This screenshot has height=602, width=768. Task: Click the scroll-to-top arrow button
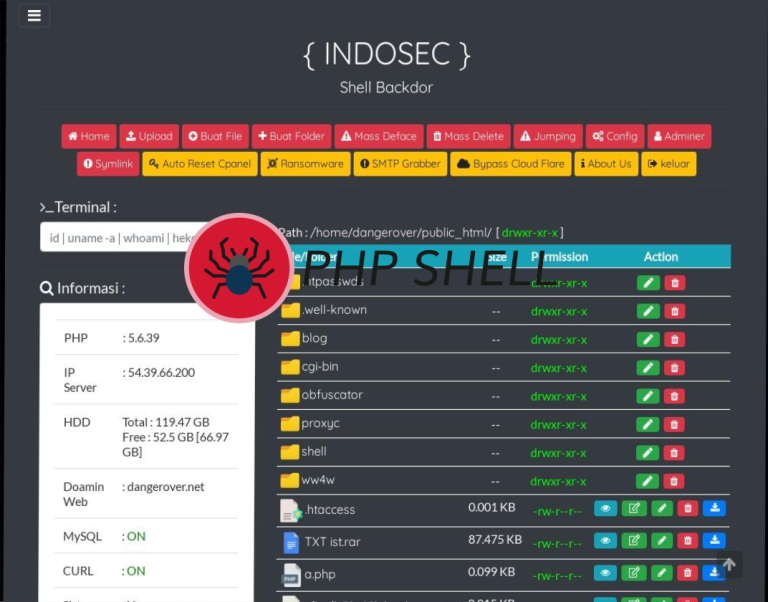[x=729, y=565]
